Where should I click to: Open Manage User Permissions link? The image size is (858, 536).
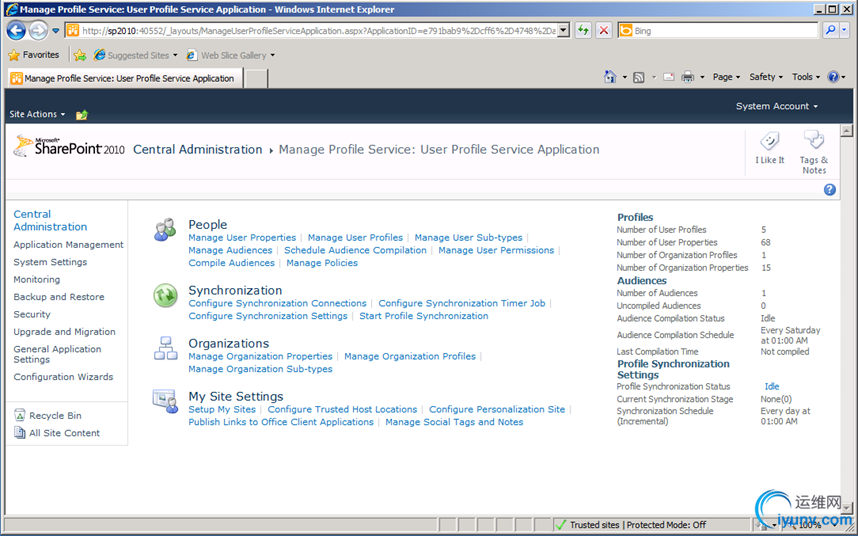pyautogui.click(x=496, y=250)
